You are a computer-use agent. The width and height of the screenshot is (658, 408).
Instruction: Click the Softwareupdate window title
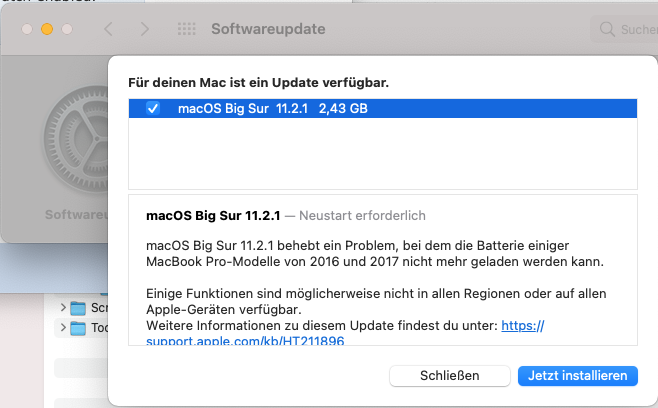268,30
